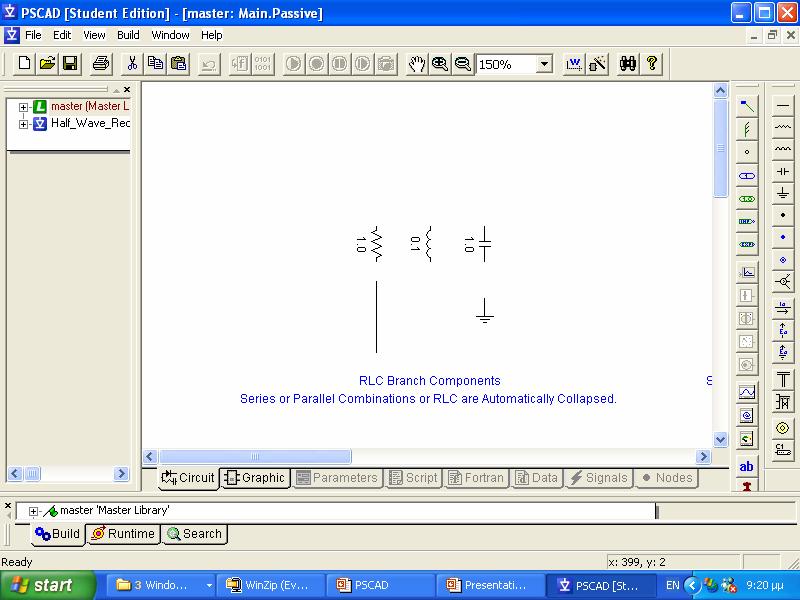Add a graph frame with sine wave icon
The width and height of the screenshot is (800, 600).
746,392
